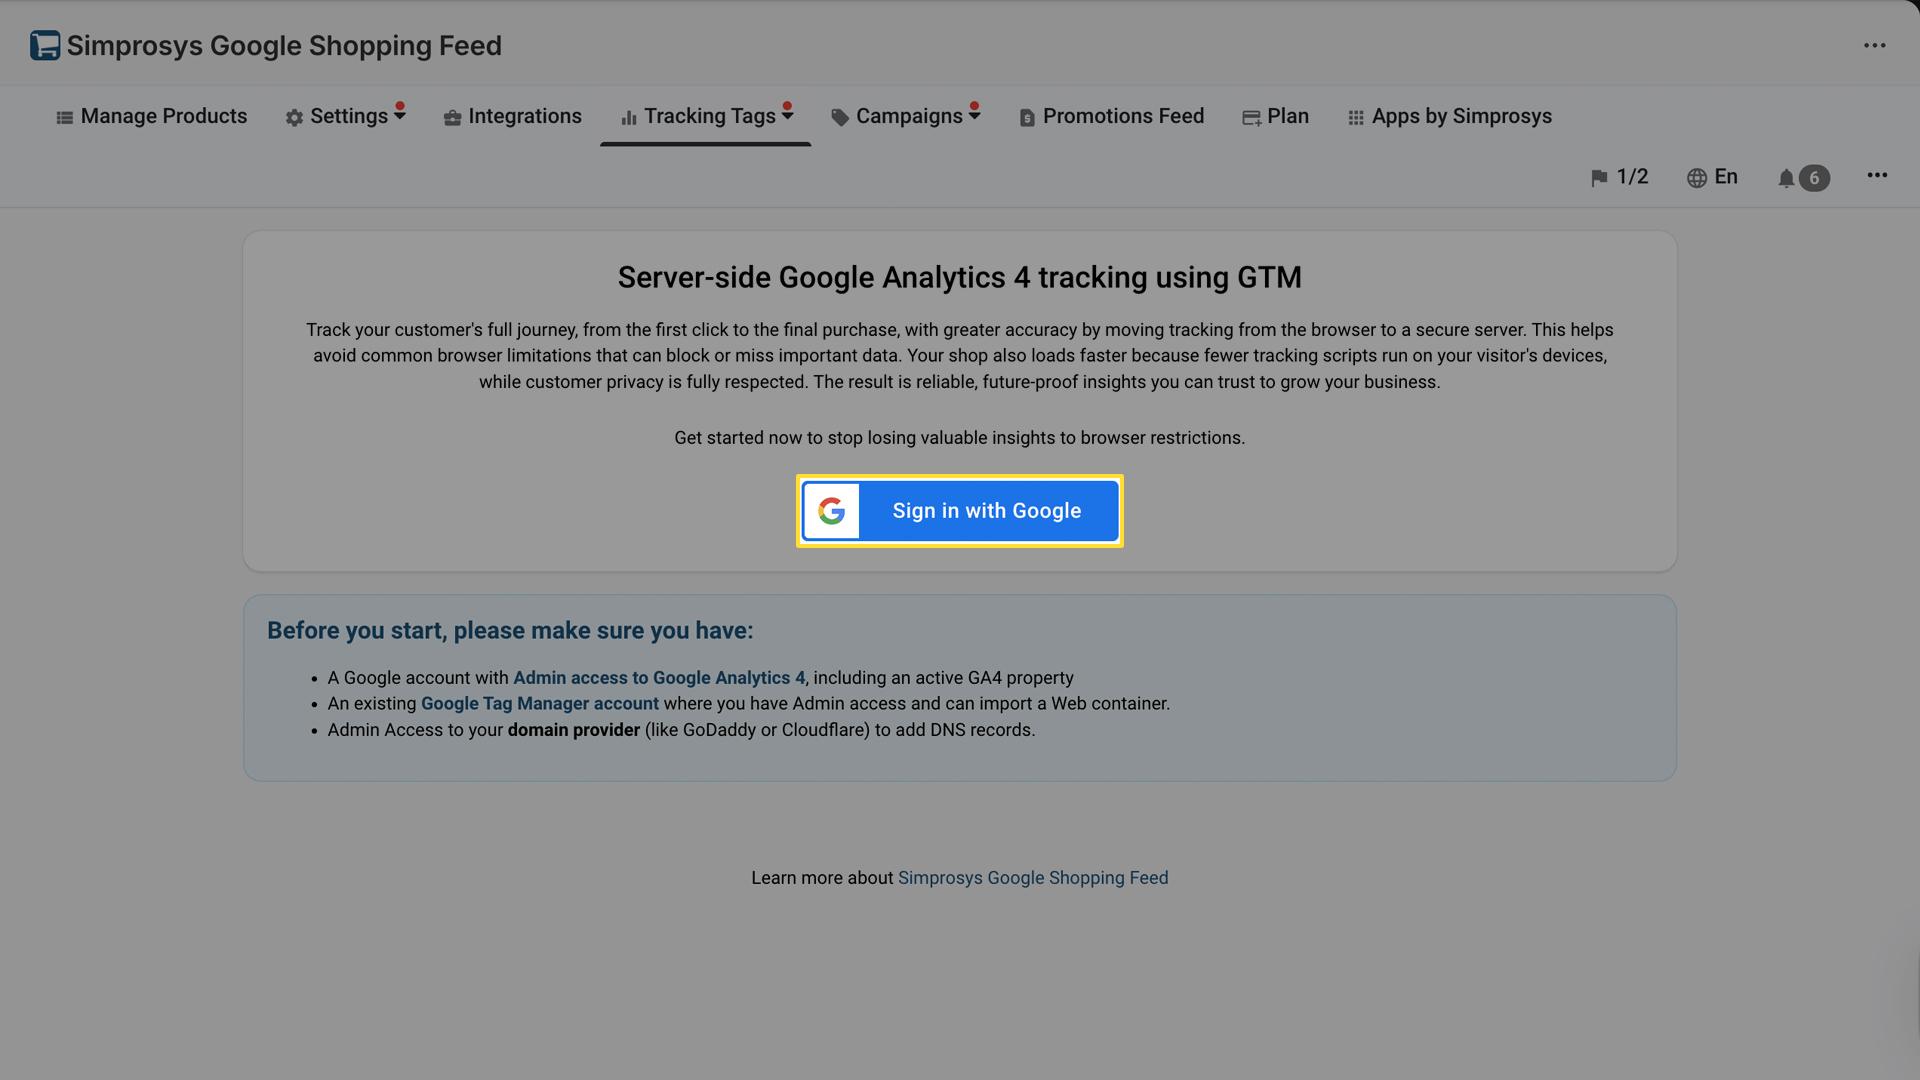The width and height of the screenshot is (1920, 1080).
Task: Select the Settings gear icon
Action: tap(294, 117)
